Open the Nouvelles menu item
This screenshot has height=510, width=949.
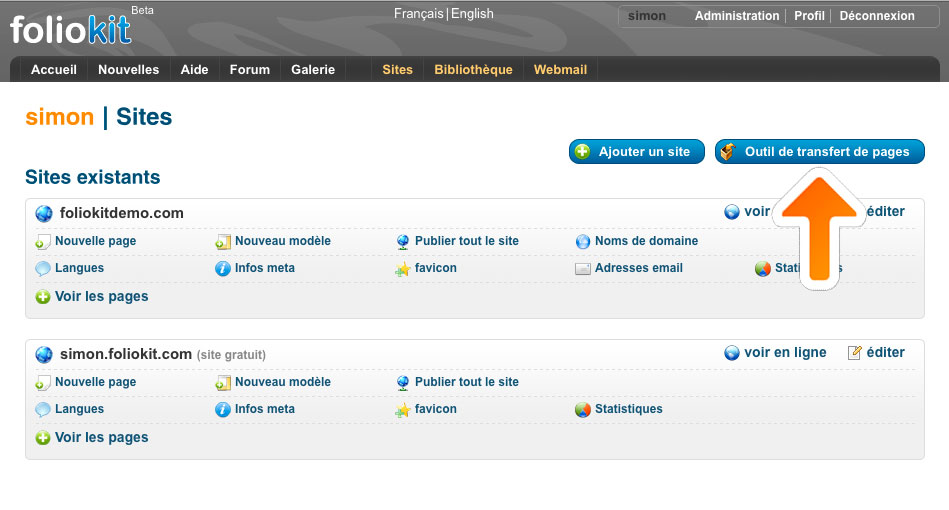tap(128, 70)
